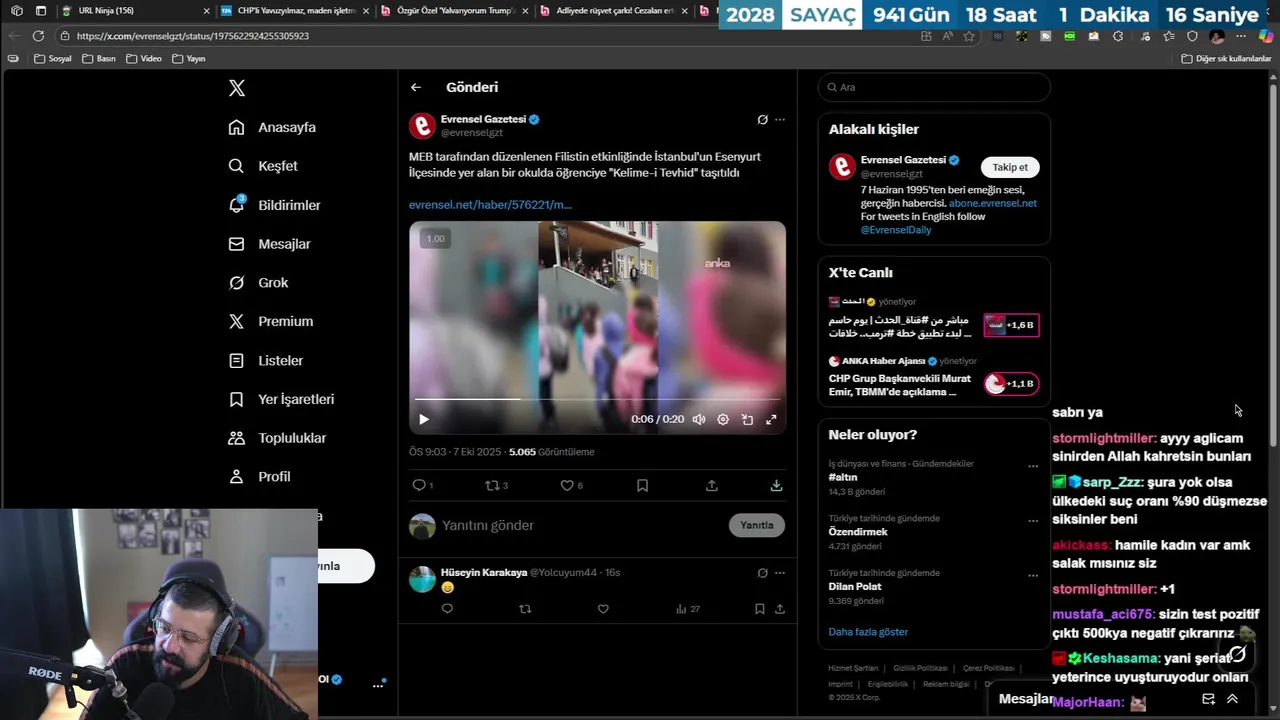
Task: Open options for #altın trend
Action: coord(1033,466)
